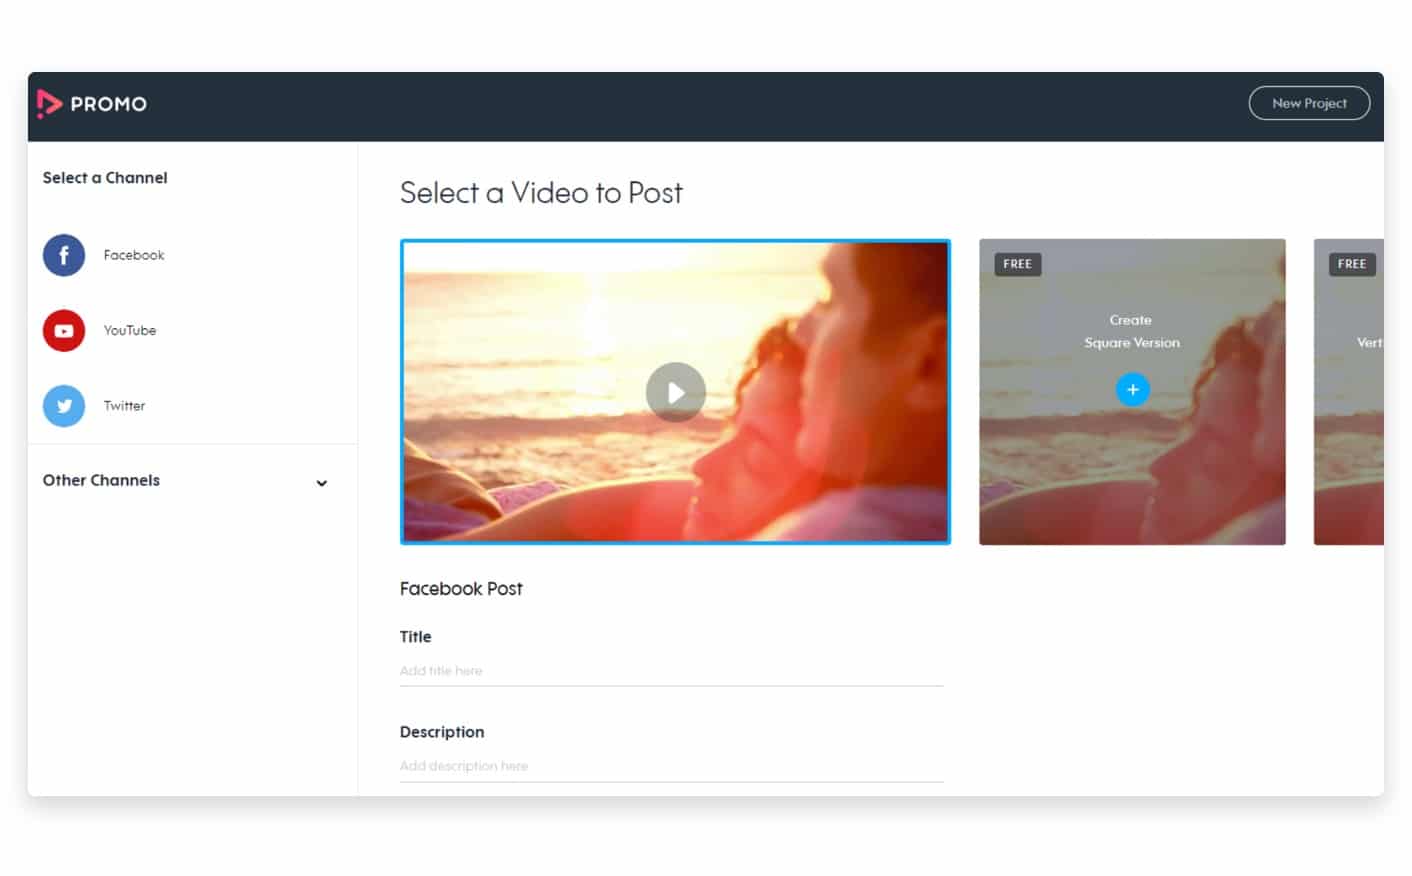Click the Facebook Post heading

tap(461, 589)
